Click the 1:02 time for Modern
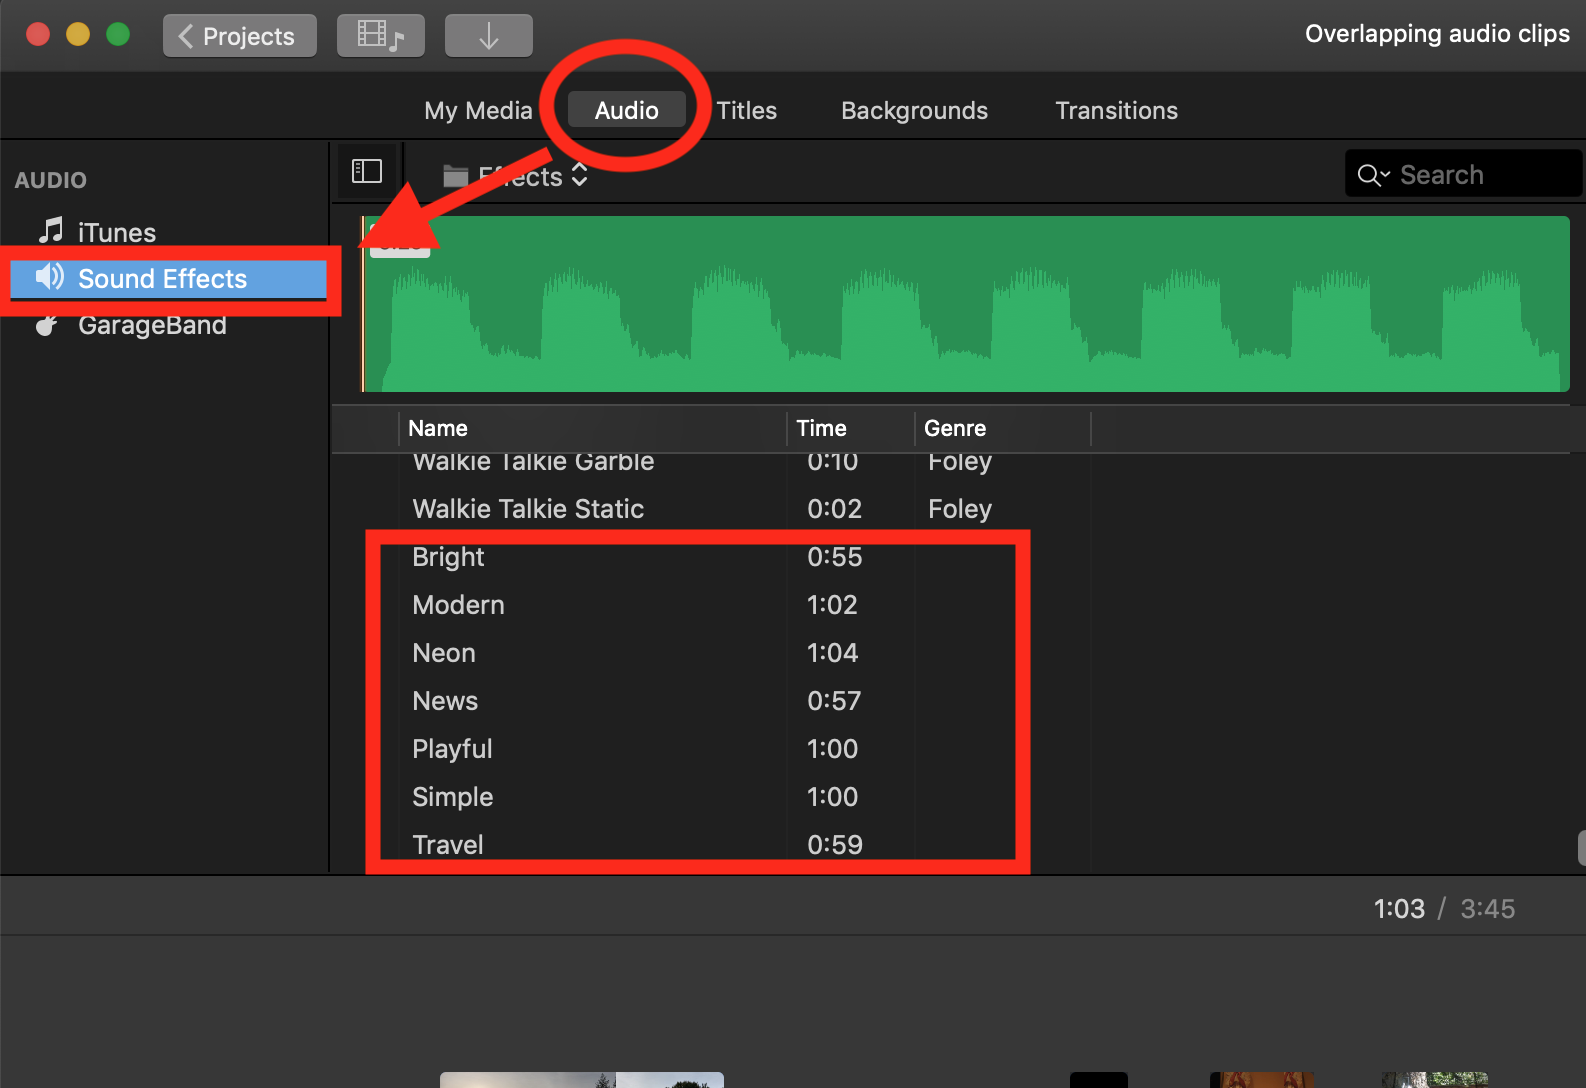The height and width of the screenshot is (1088, 1586). click(833, 605)
